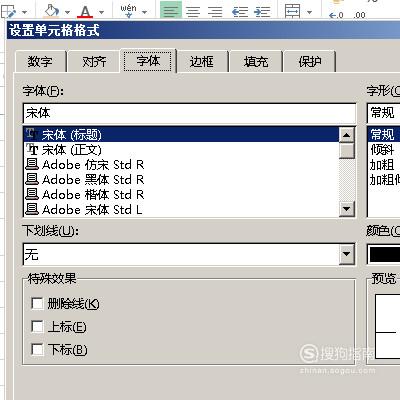
Task: Select 加粗 font style
Action: pos(385,165)
